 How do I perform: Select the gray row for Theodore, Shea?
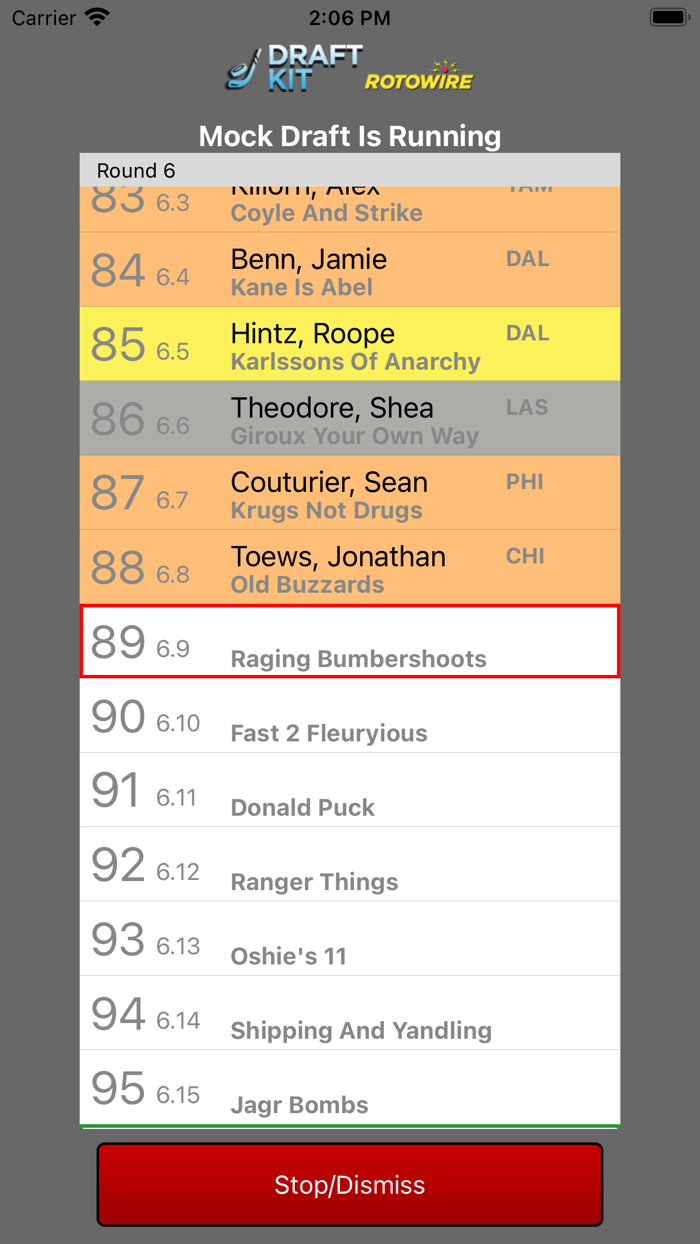(x=348, y=418)
